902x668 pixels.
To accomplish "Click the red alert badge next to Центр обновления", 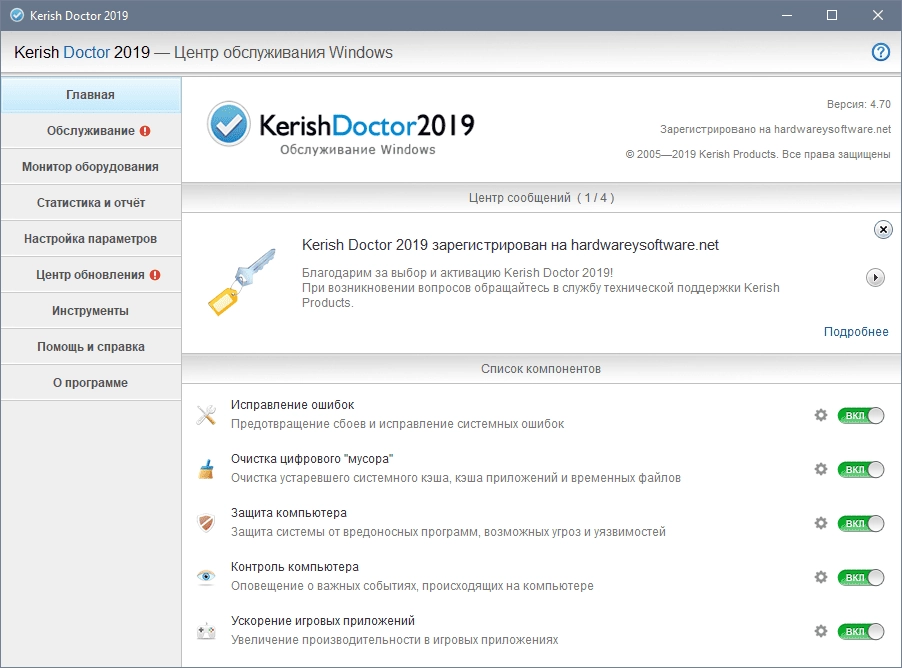I will tap(155, 275).
